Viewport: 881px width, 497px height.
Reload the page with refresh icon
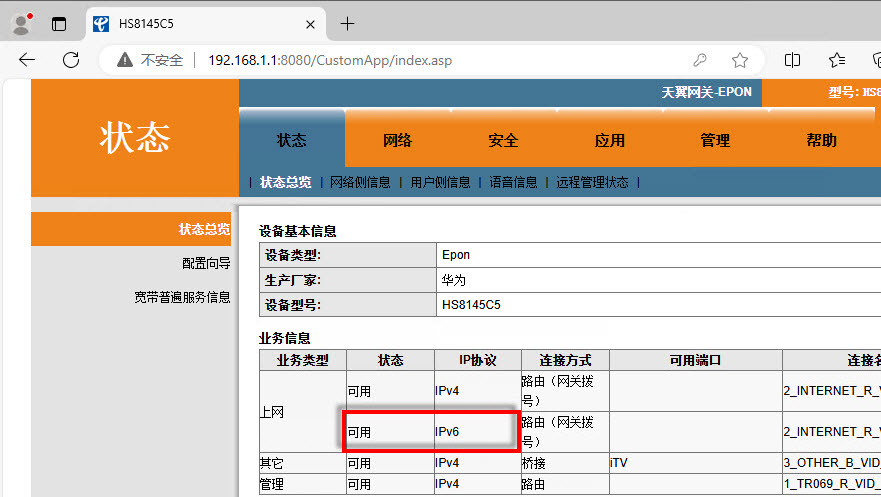pyautogui.click(x=71, y=60)
